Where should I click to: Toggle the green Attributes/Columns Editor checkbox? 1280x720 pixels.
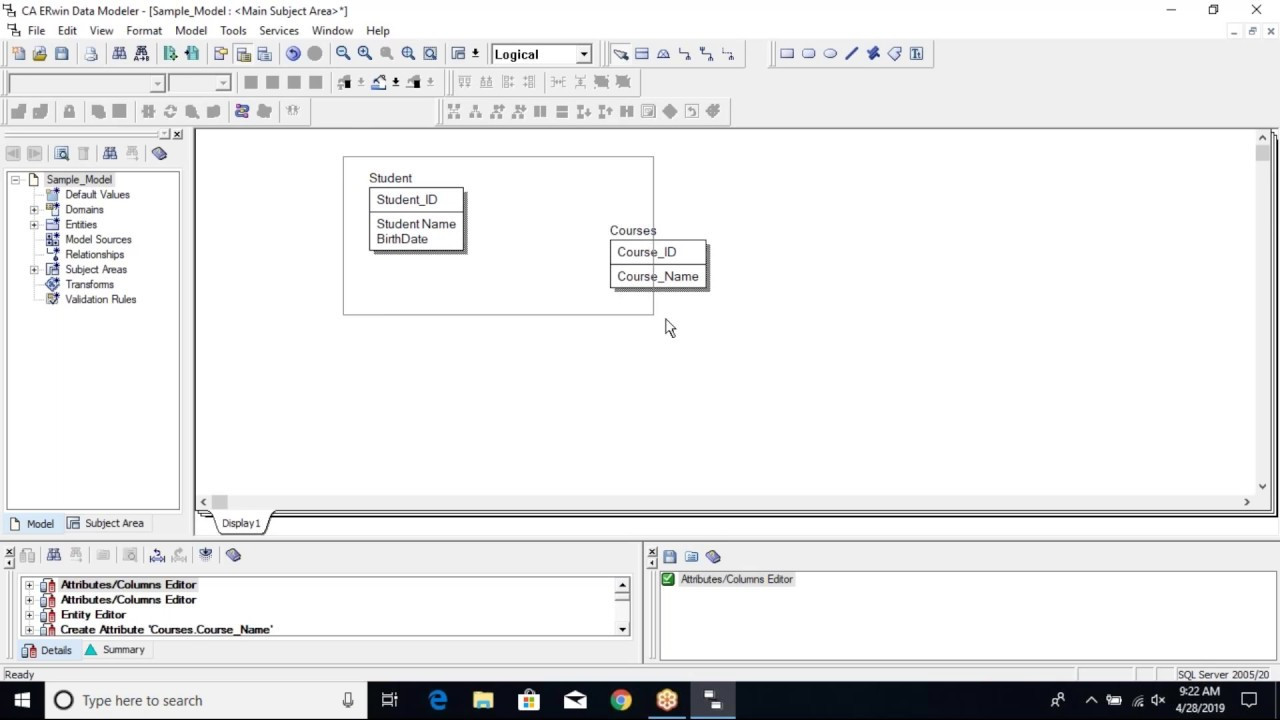[x=668, y=579]
